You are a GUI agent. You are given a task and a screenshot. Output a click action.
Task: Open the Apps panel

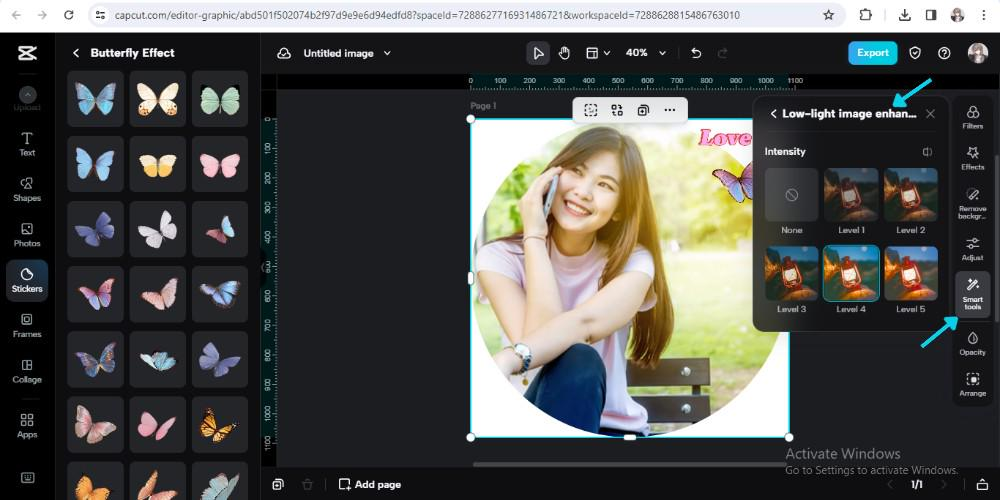tap(27, 425)
